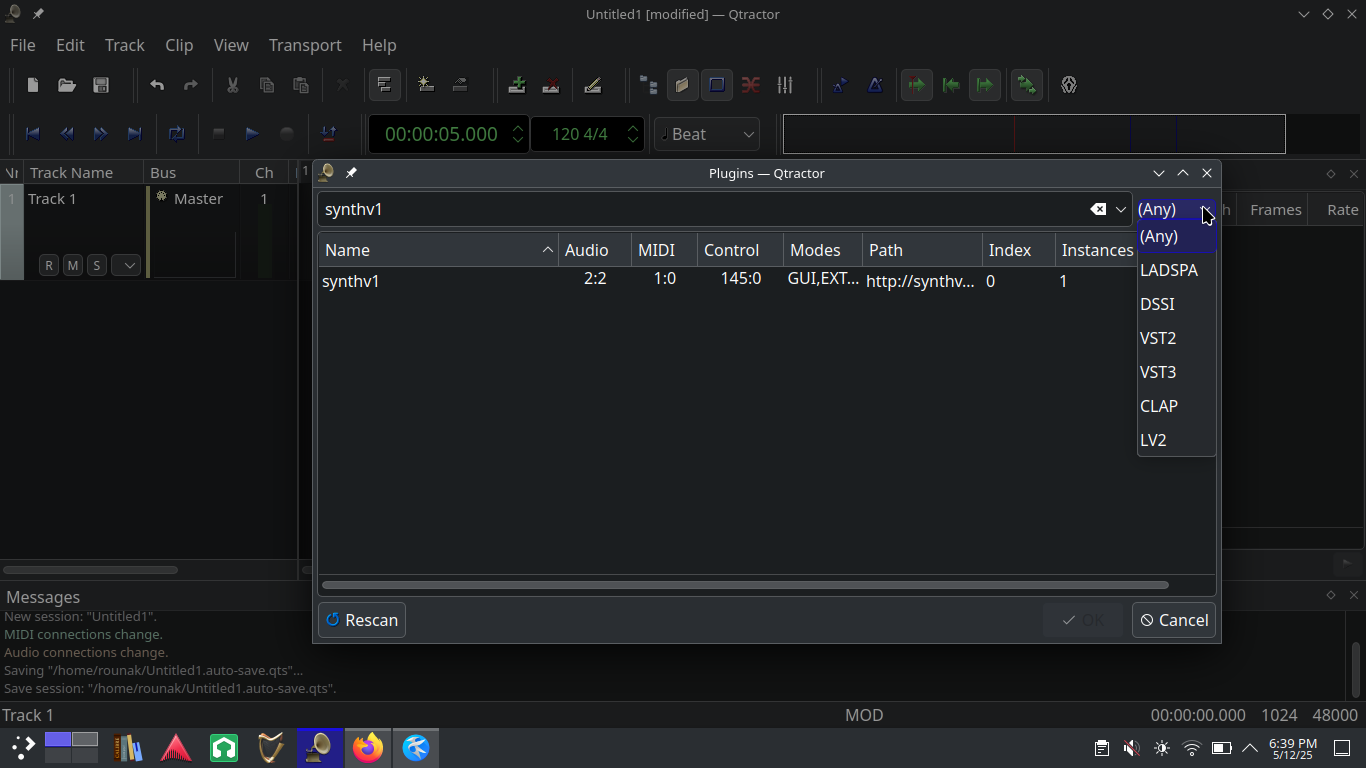Click the Modes column header
Image resolution: width=1366 pixels, height=768 pixels.
pos(823,250)
